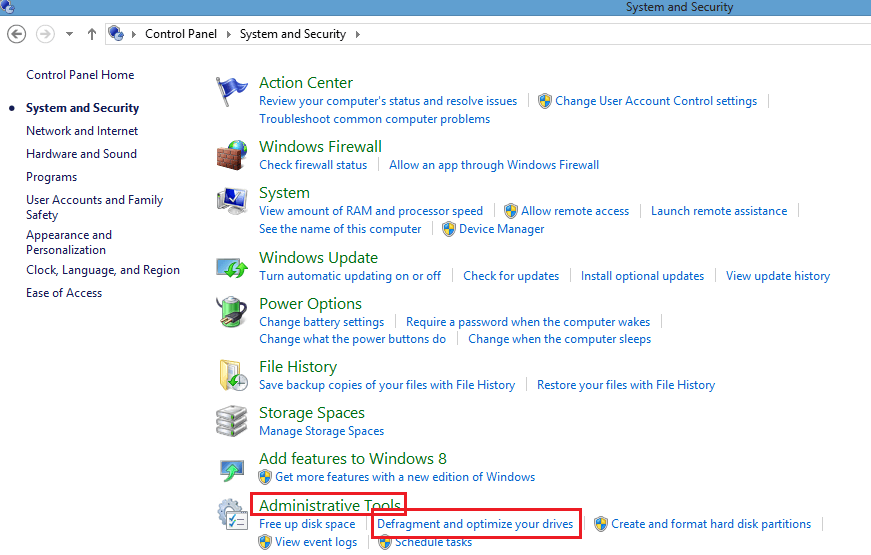
Task: Click shield icon beside Schedule tasks
Action: [385, 543]
